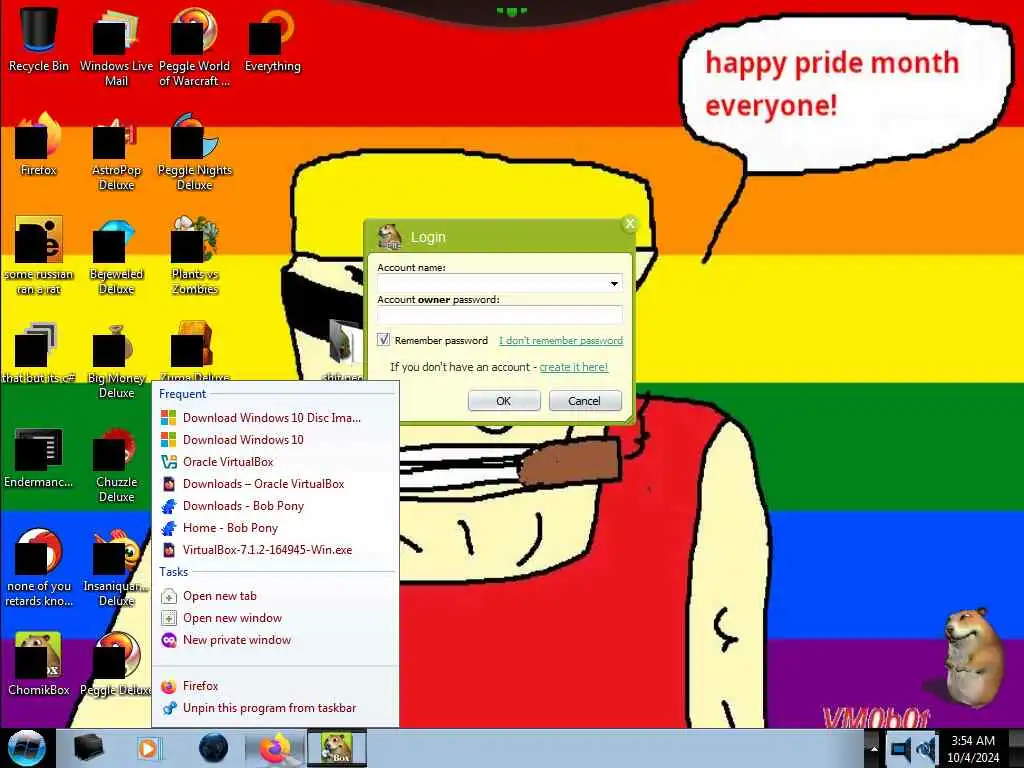
Task: Open 'none of you' desktop icon
Action: [x=39, y=567]
